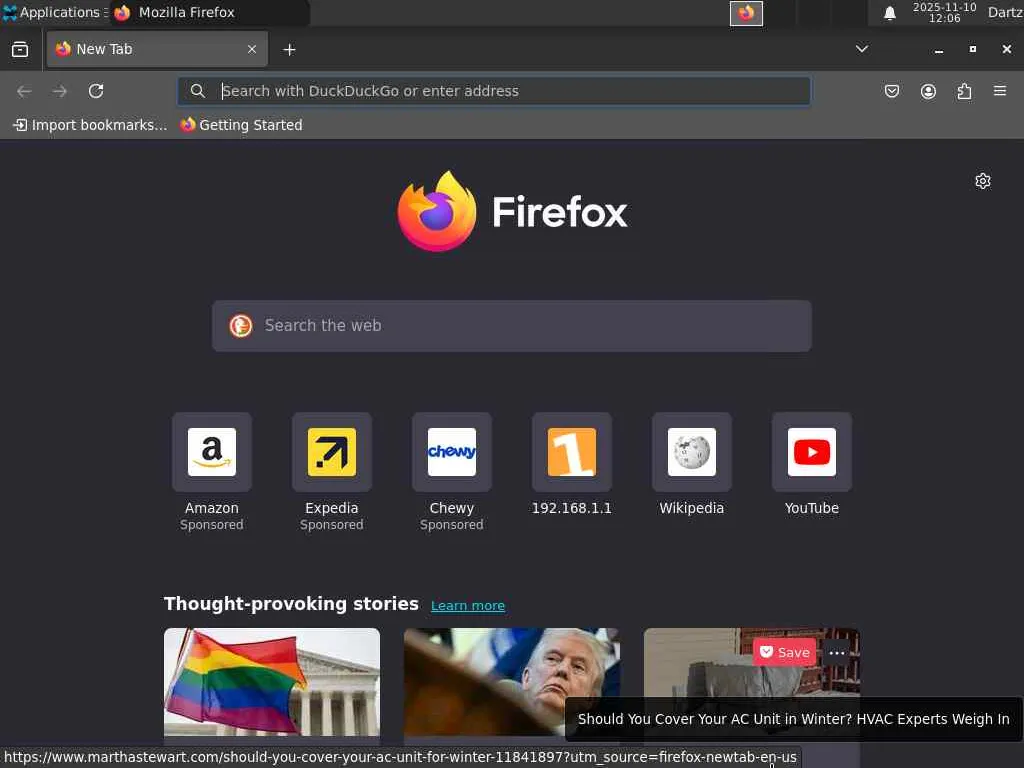Click Import bookmarks in bookmarks toolbar
Screen dimensions: 1024x768
pos(90,125)
